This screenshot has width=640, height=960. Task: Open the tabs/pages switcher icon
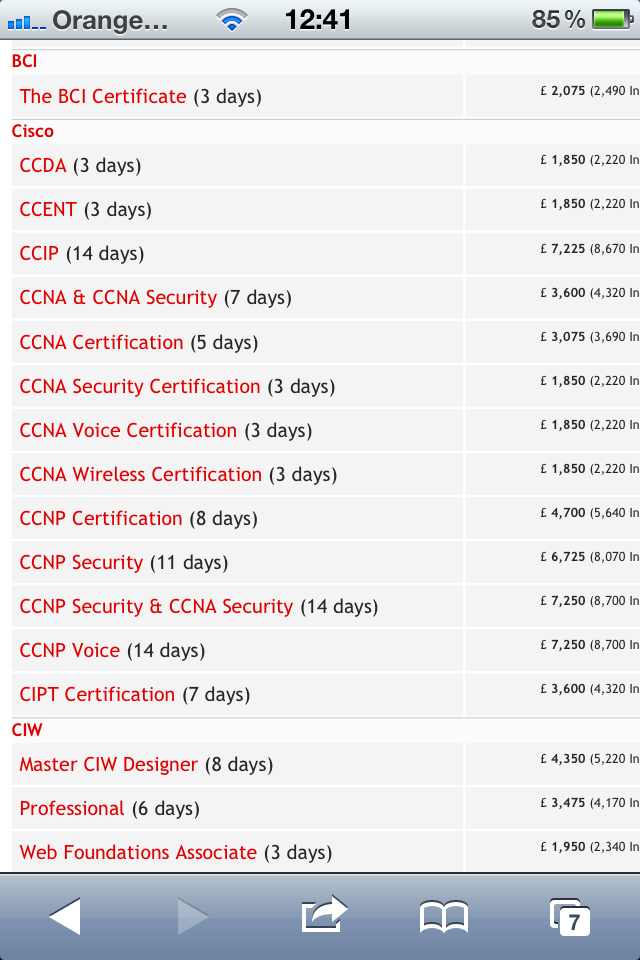pos(570,916)
